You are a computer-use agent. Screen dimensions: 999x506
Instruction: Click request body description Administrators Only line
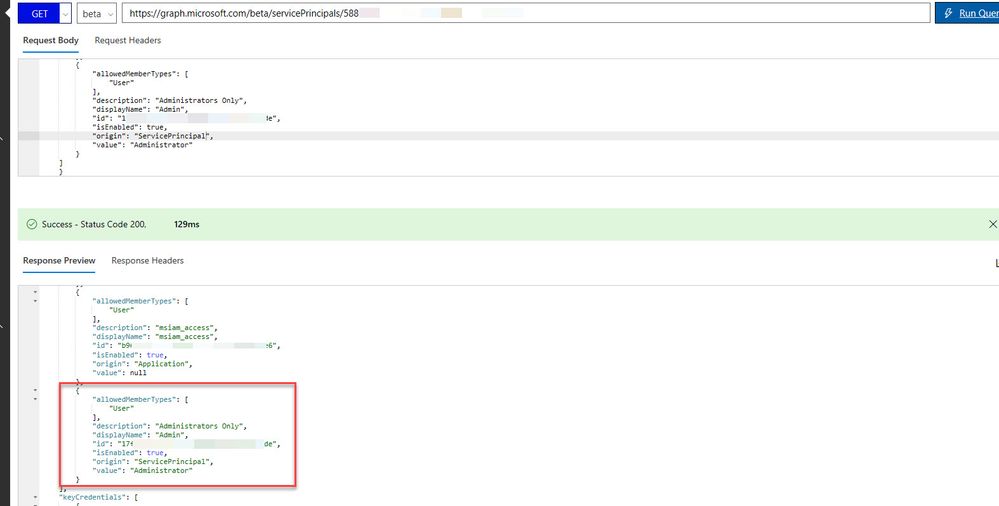click(x=169, y=100)
